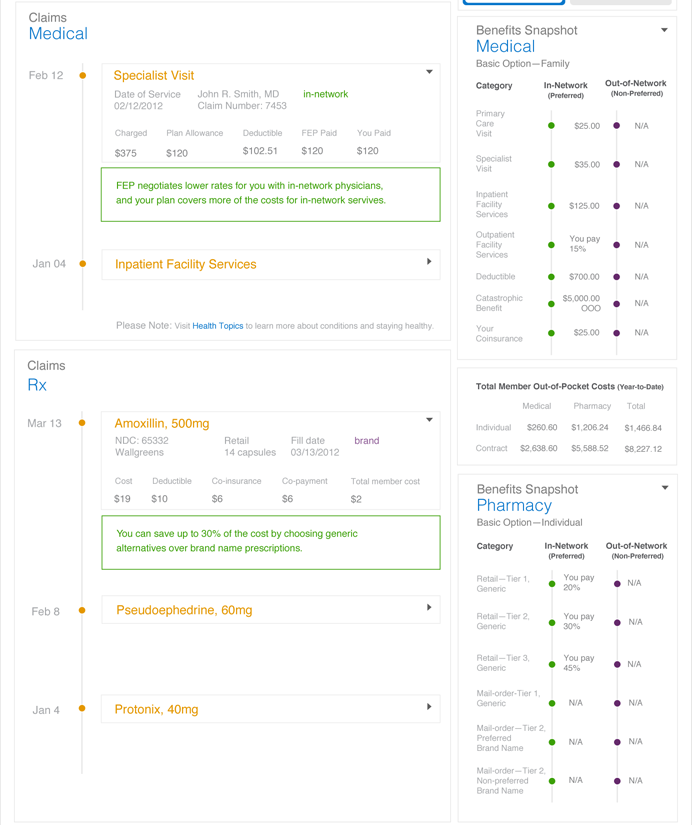Click green dot for Outpatient Facility Services
The image size is (692, 825).
pos(551,245)
